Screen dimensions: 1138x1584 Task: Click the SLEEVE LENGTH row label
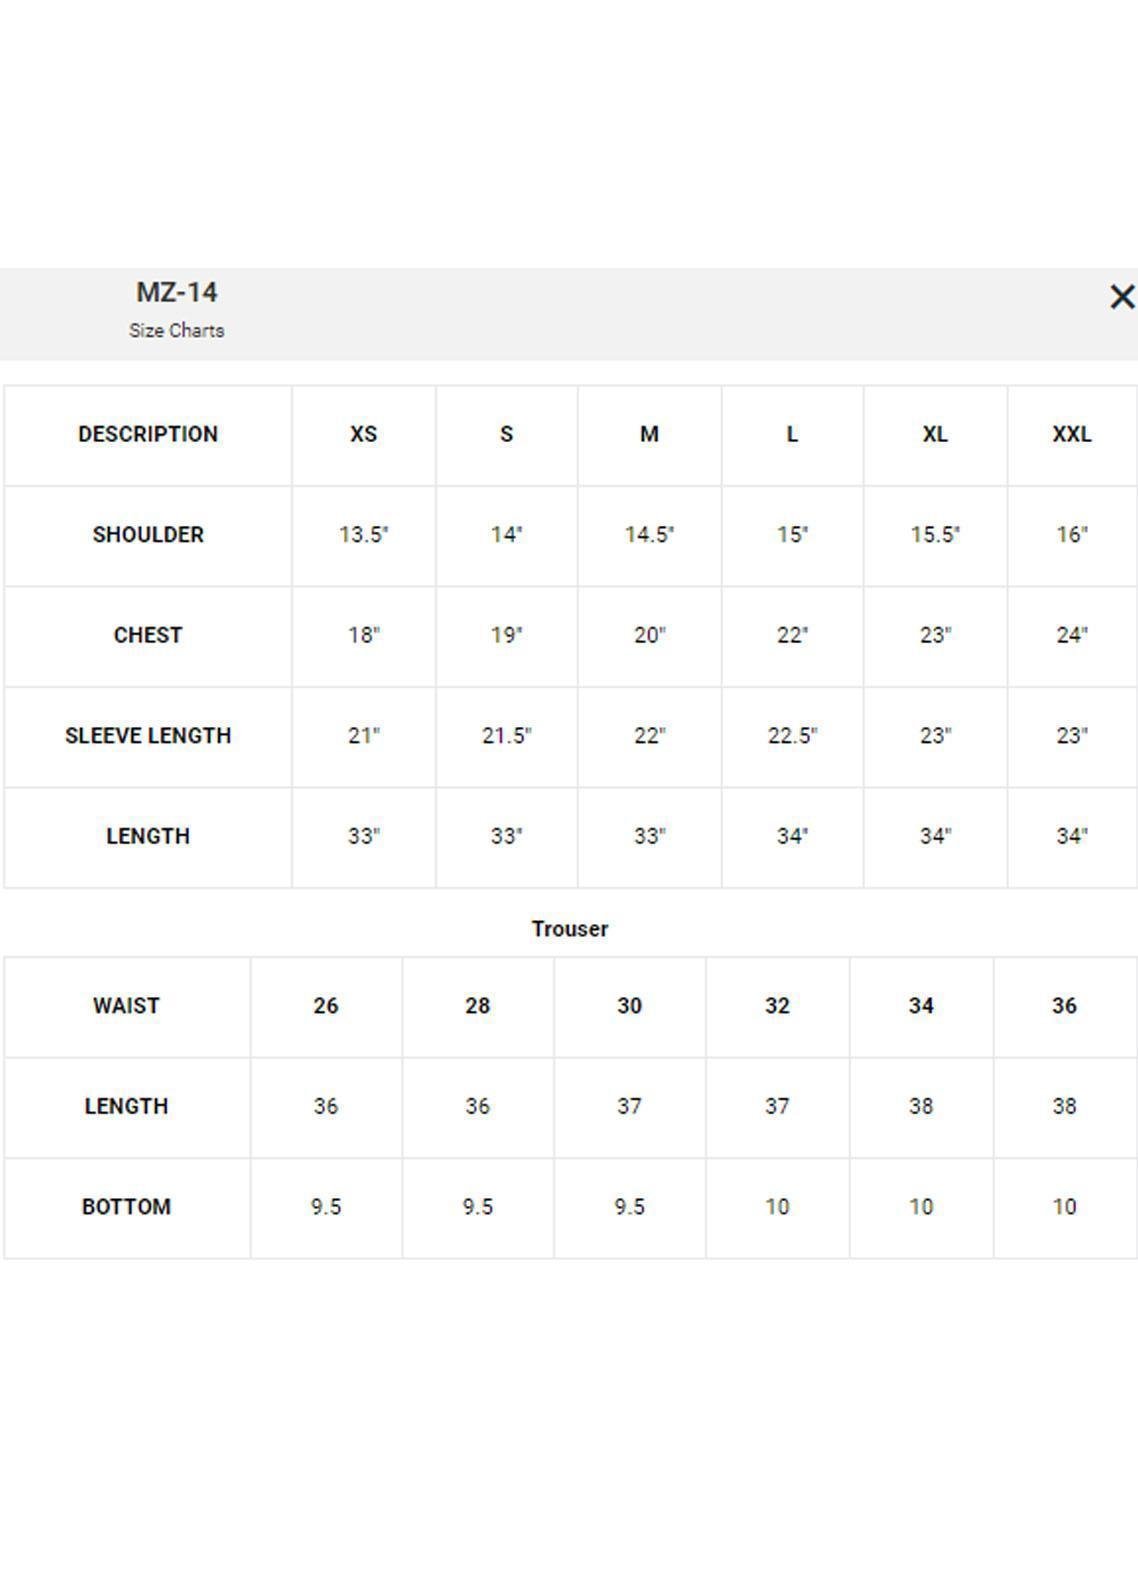(148, 736)
